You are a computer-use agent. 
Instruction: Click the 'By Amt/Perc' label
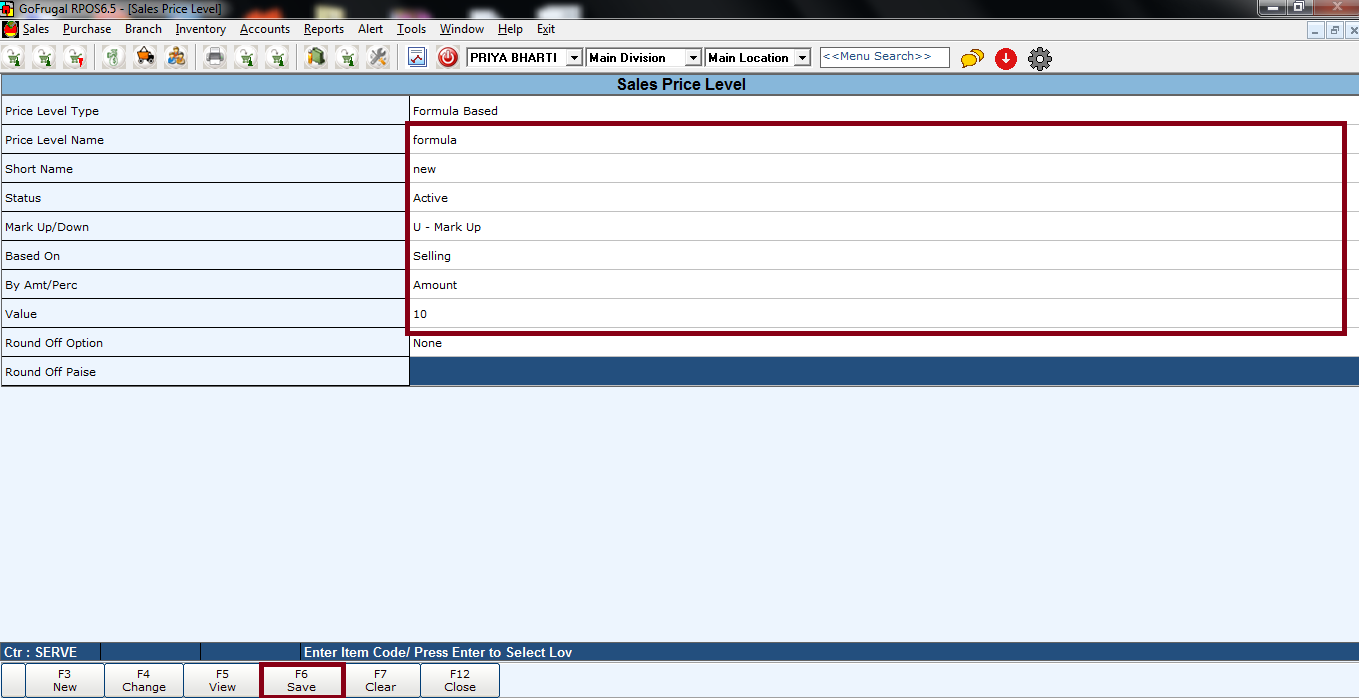41,285
